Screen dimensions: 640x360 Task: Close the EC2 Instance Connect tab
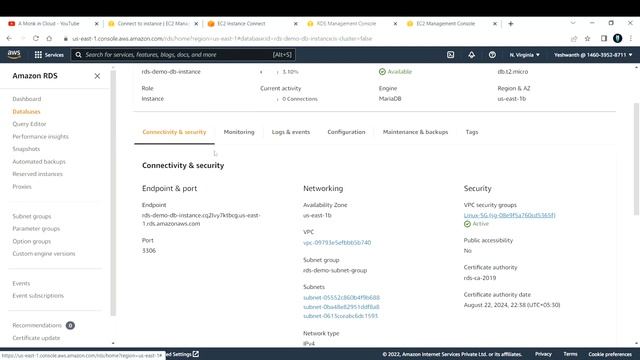coord(296,24)
